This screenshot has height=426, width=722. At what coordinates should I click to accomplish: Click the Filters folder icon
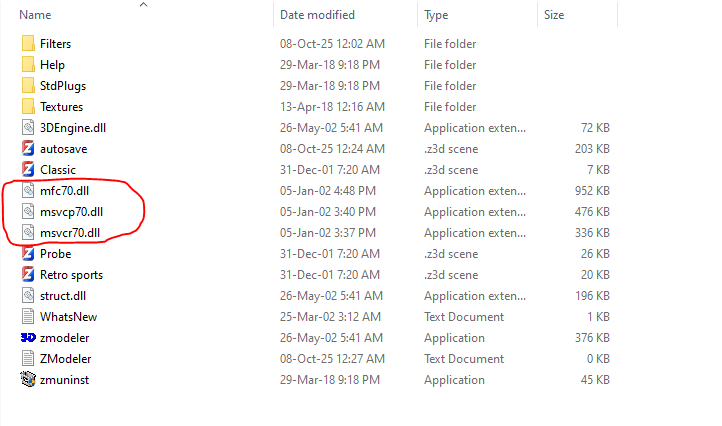28,44
